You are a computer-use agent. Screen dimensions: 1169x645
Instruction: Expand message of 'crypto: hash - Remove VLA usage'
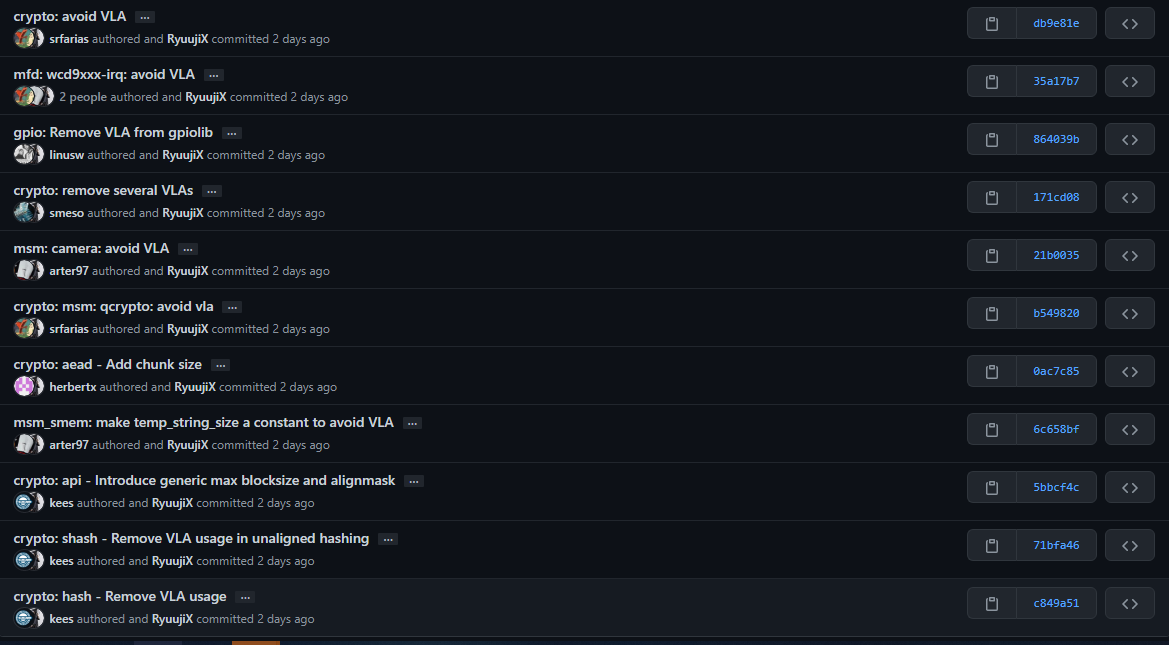coord(245,597)
